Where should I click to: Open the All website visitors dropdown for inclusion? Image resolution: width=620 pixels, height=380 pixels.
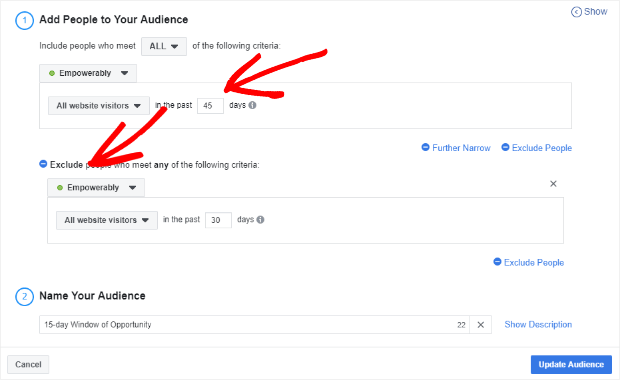click(x=99, y=106)
